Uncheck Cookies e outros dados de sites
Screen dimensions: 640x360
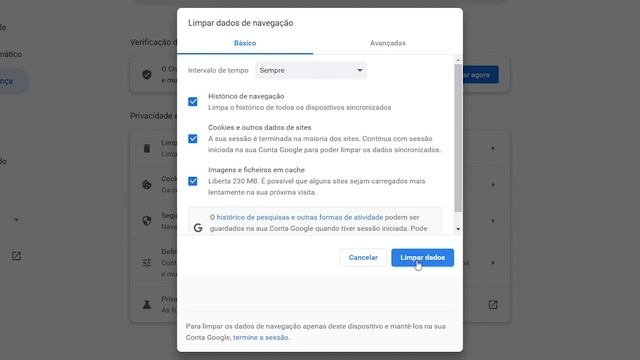coord(193,139)
